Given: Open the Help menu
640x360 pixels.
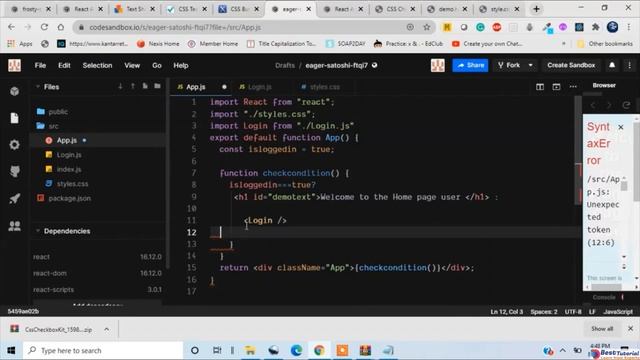Looking at the screenshot, I should click(x=181, y=65).
